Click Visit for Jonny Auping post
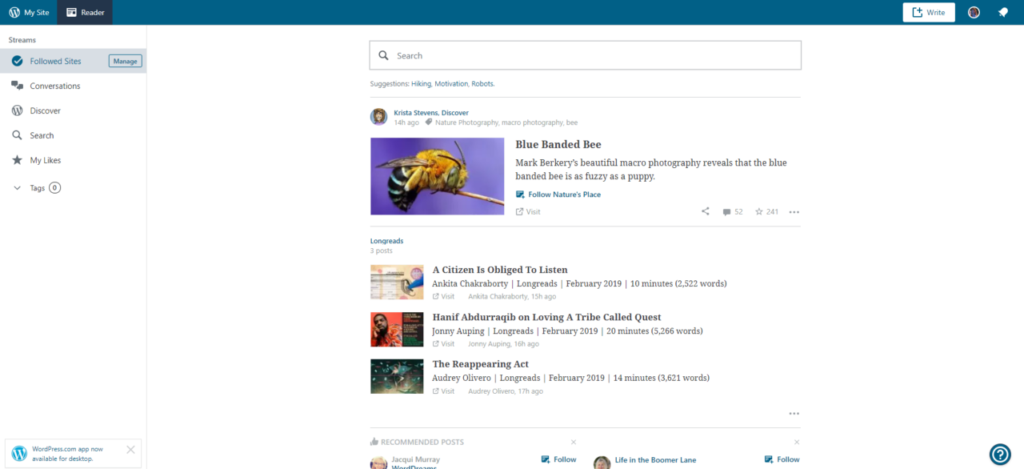The width and height of the screenshot is (1024, 469). point(443,344)
